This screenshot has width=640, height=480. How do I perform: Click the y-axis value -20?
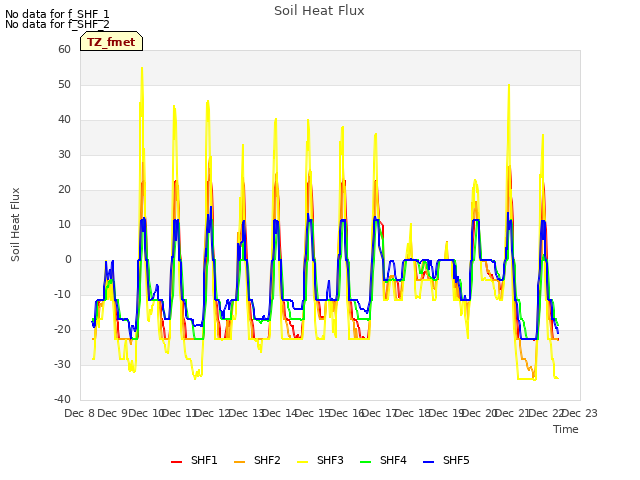(x=63, y=329)
